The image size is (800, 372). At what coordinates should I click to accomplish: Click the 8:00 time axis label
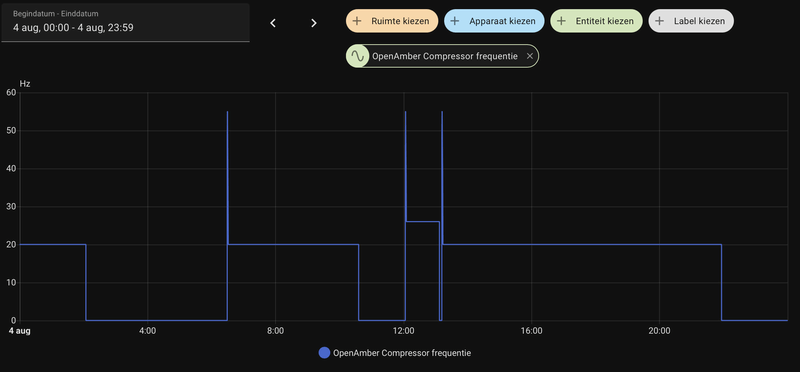click(276, 331)
